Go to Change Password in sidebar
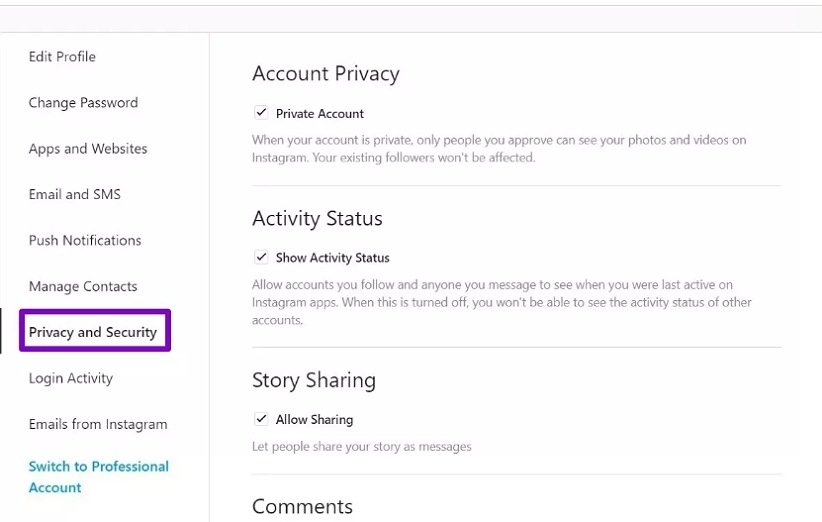The width and height of the screenshot is (822, 522). 83,103
